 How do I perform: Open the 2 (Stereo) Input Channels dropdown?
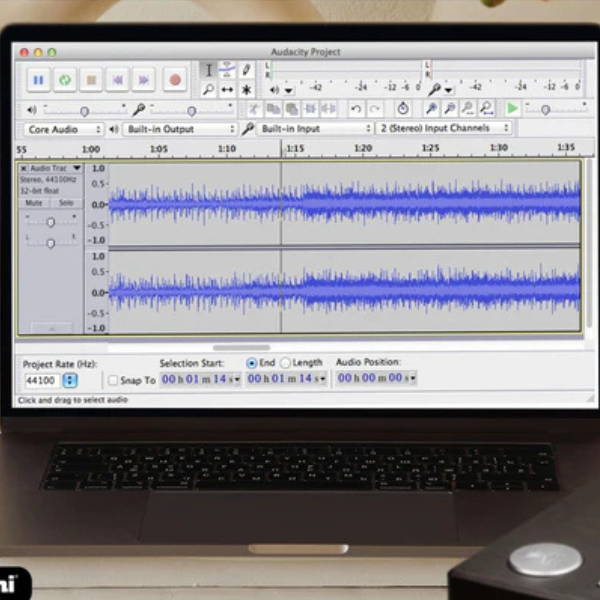click(x=444, y=128)
